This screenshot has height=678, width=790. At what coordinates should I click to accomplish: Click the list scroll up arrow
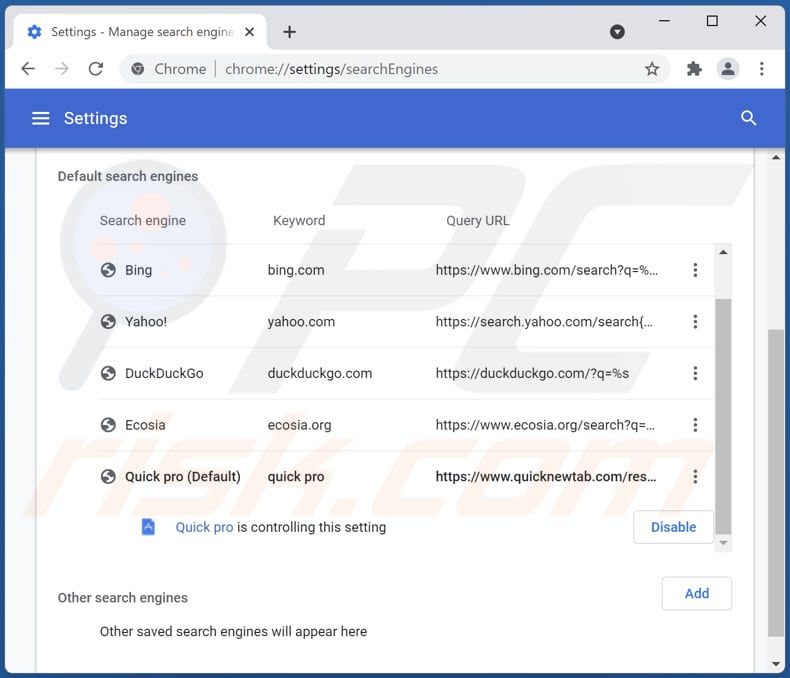[723, 252]
